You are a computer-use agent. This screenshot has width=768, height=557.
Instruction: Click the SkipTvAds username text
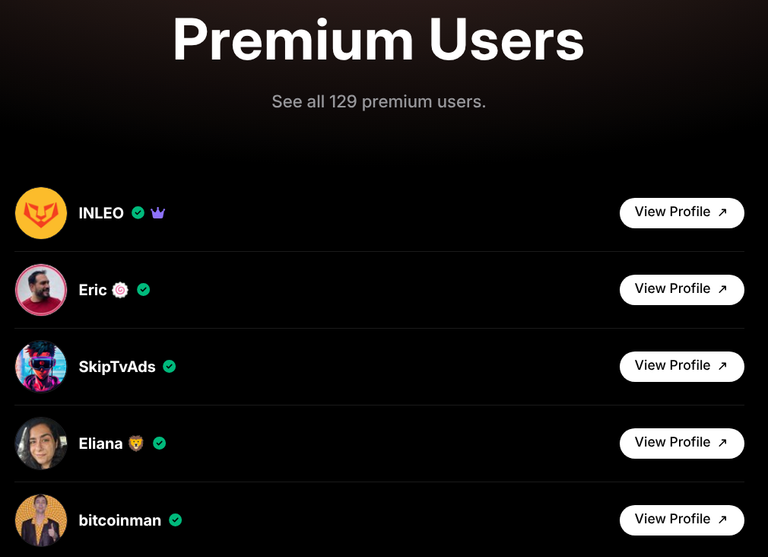(117, 367)
